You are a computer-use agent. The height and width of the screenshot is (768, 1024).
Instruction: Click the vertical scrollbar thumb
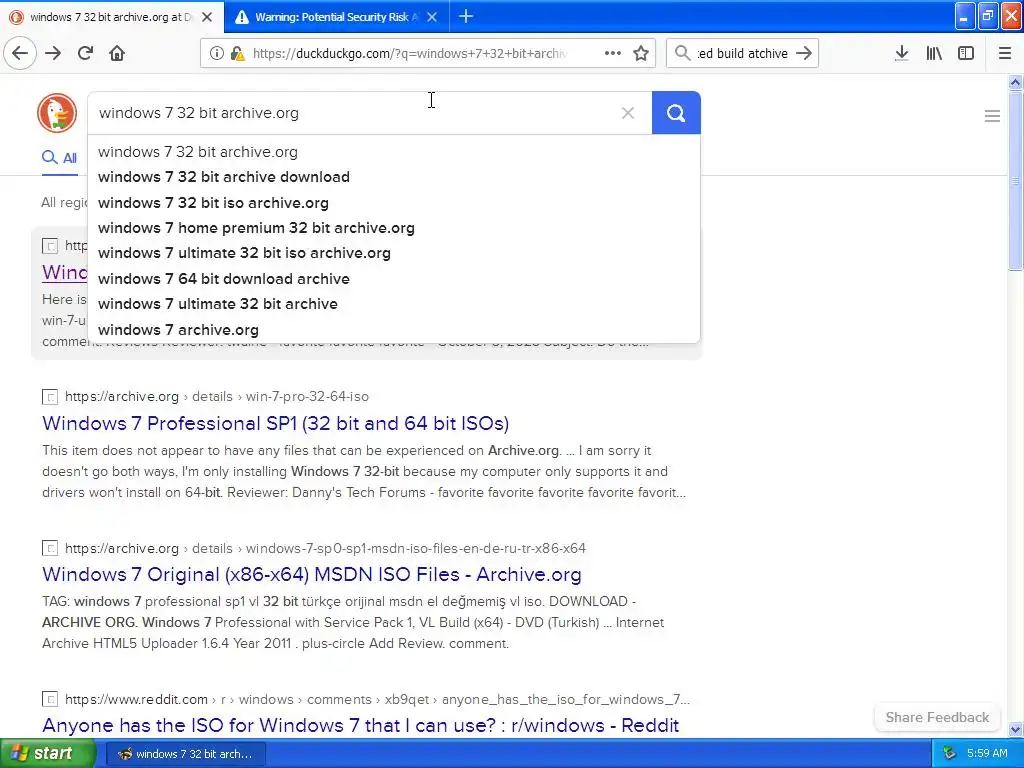[x=1015, y=180]
